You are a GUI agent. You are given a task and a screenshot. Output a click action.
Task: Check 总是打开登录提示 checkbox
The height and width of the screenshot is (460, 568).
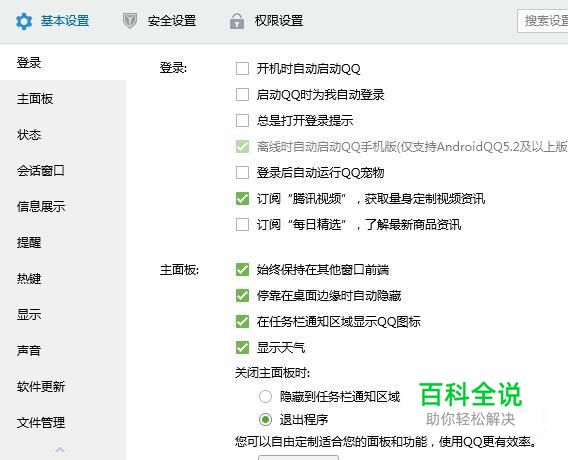pos(242,121)
